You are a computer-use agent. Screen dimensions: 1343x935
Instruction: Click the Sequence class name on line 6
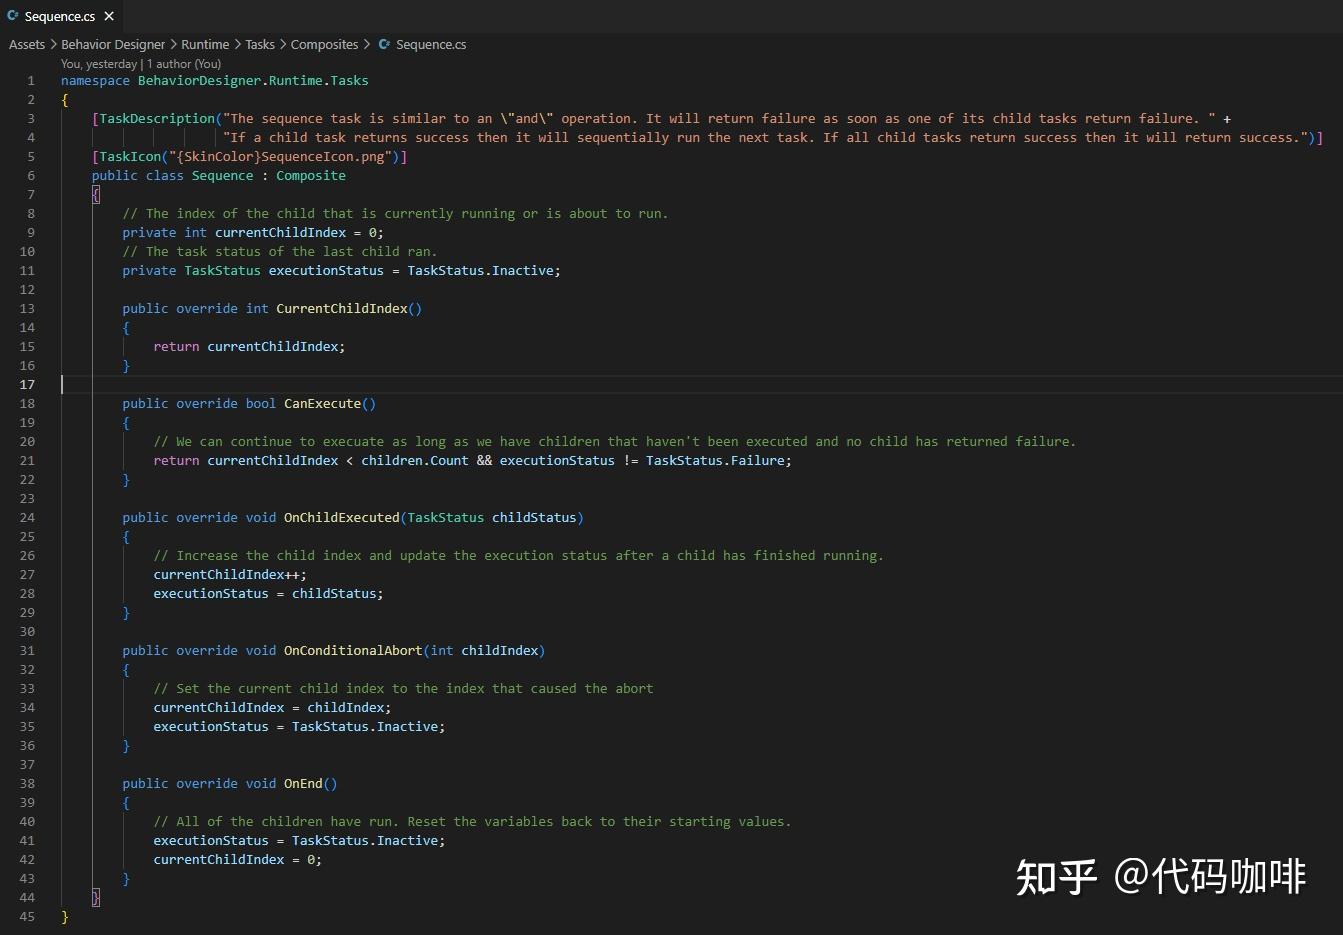222,176
